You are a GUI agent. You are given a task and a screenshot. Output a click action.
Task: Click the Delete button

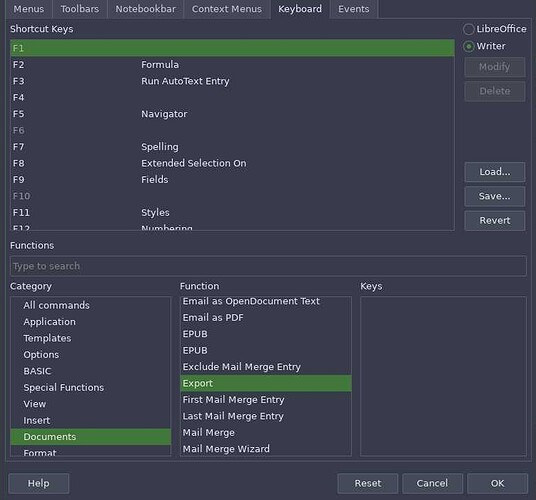494,91
